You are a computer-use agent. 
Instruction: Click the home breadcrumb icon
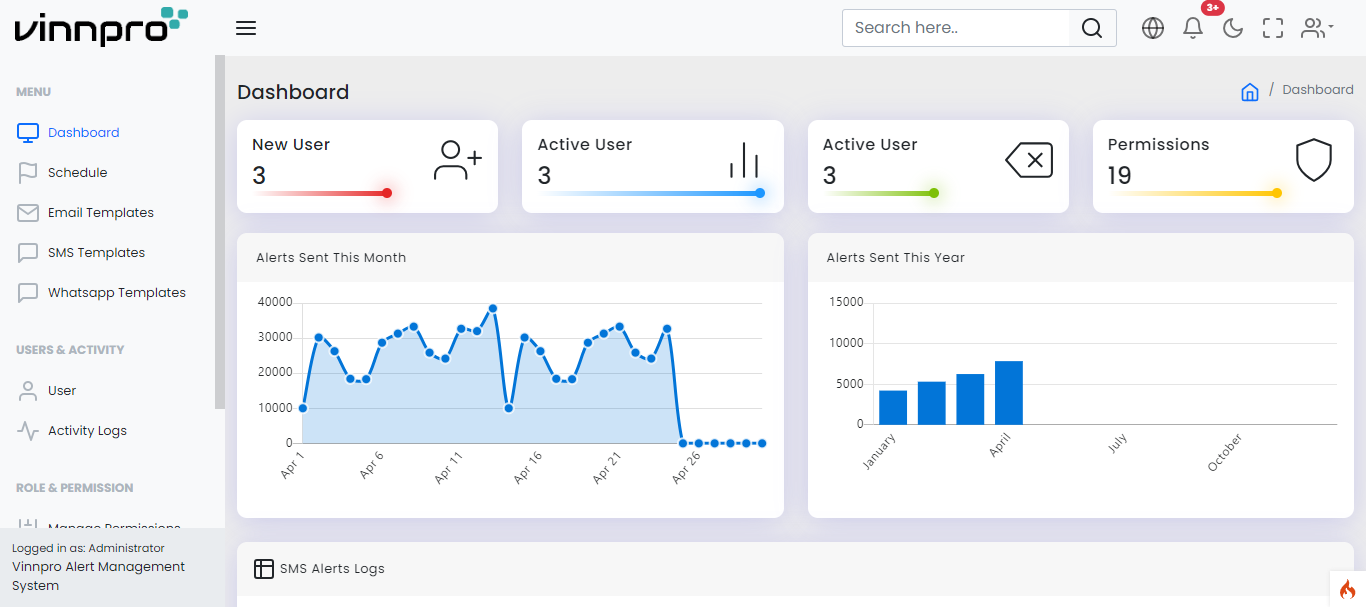1249,92
